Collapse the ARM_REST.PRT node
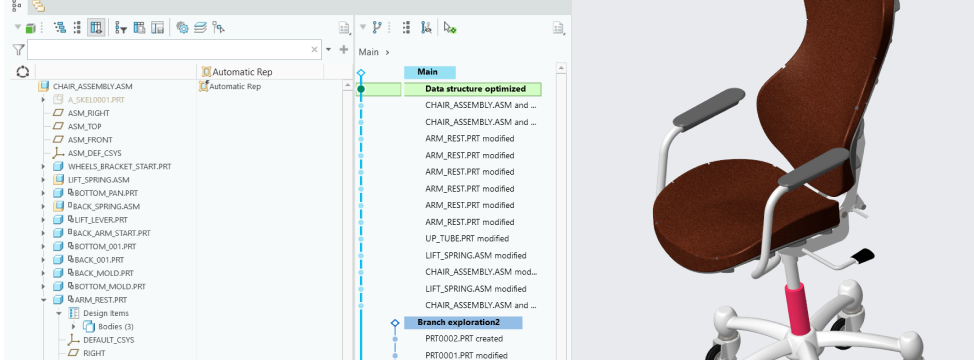 point(43,300)
